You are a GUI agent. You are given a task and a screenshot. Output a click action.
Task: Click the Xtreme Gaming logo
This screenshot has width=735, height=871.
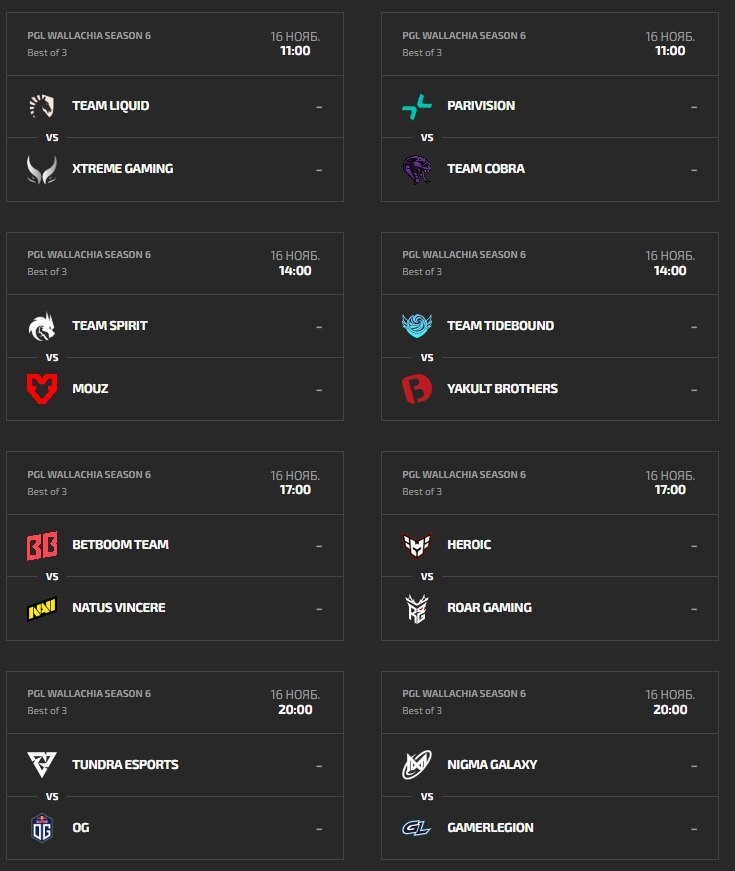[x=42, y=169]
